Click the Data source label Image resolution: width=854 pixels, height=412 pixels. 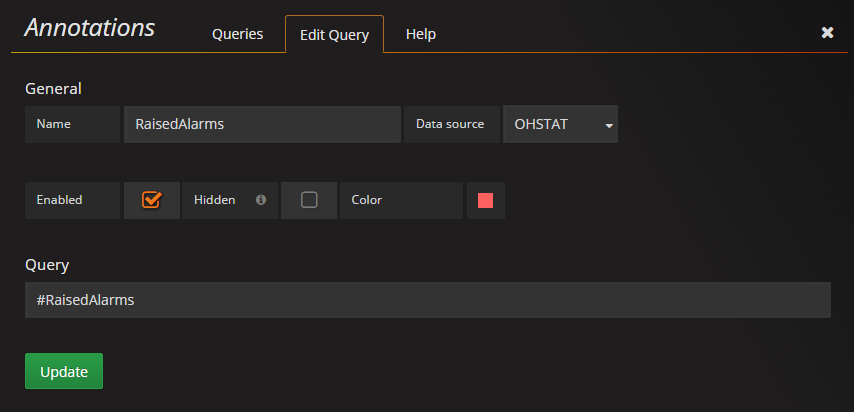point(450,124)
